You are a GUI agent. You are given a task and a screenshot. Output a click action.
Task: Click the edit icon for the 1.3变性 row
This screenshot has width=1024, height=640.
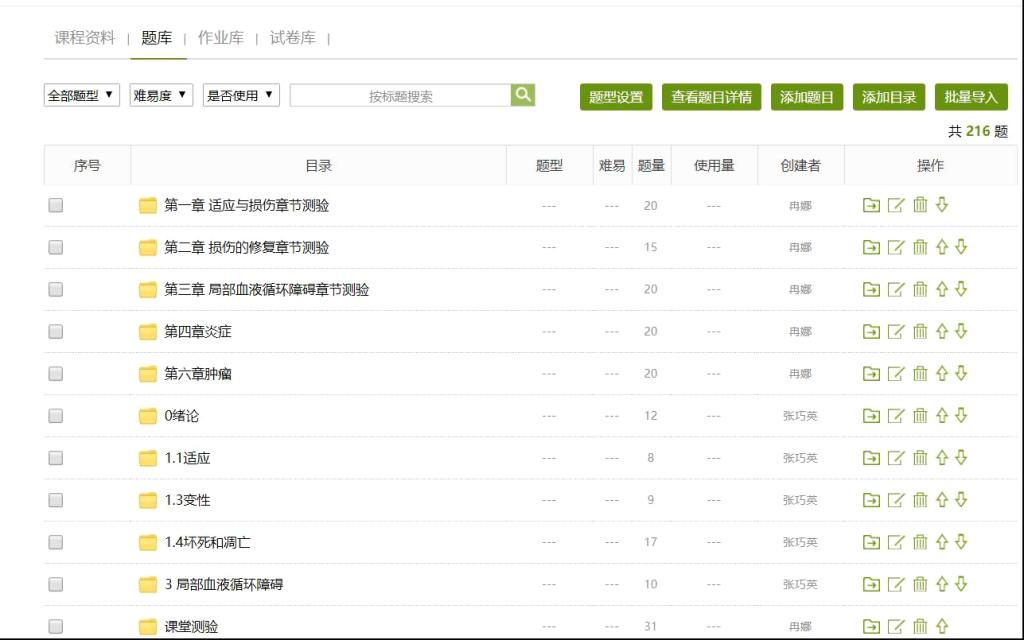click(896, 500)
